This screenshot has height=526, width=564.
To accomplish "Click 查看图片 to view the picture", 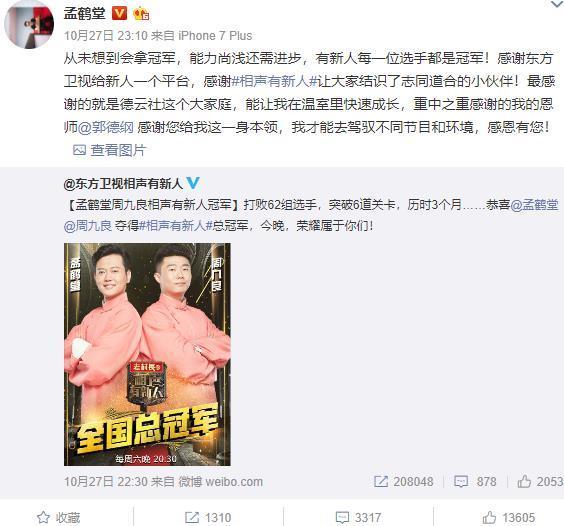I will pos(110,150).
